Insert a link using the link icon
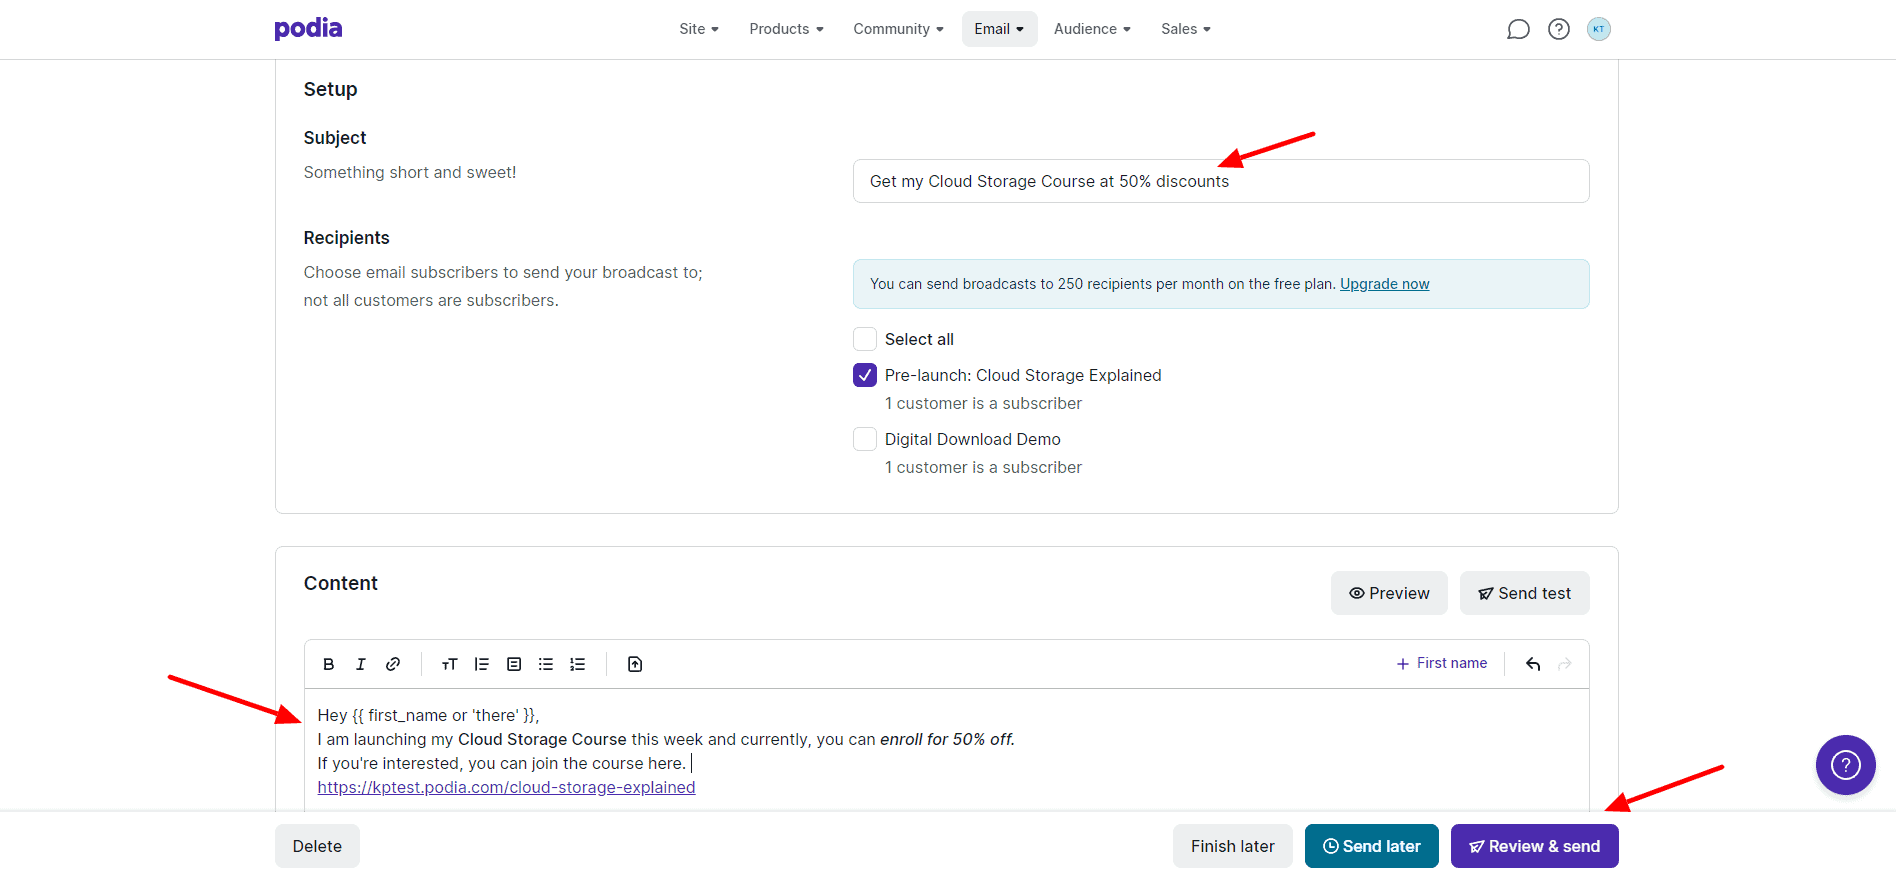The width and height of the screenshot is (1896, 880). (x=393, y=664)
